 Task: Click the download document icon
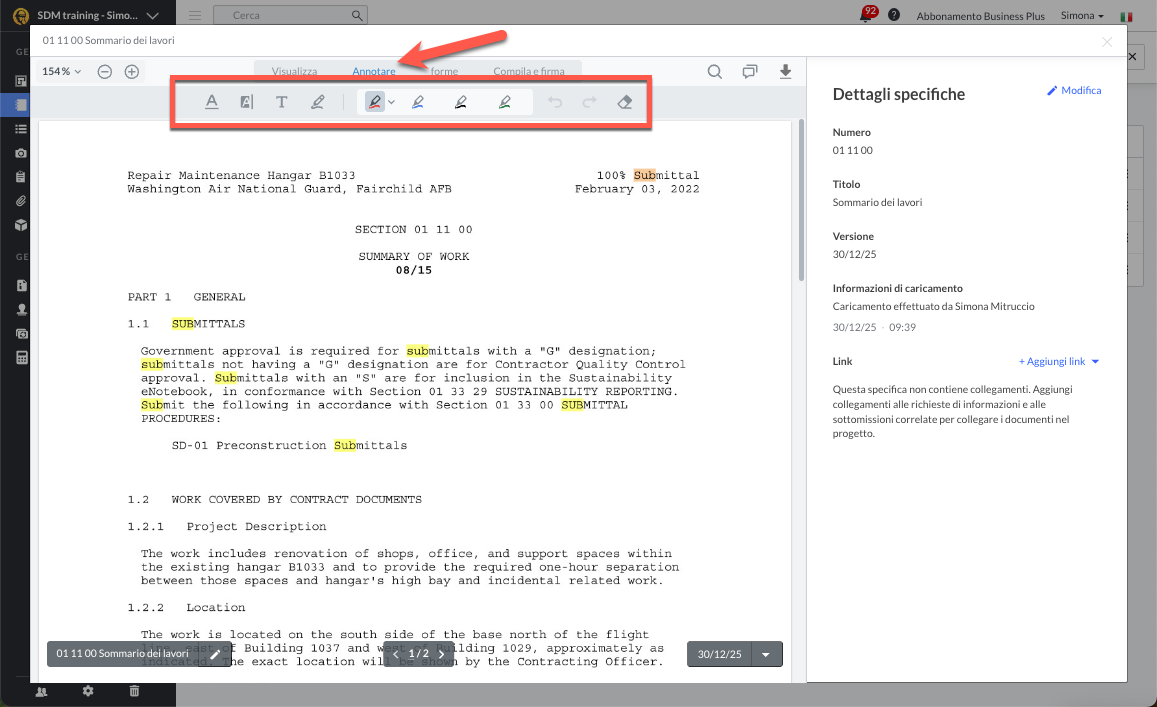pos(785,71)
